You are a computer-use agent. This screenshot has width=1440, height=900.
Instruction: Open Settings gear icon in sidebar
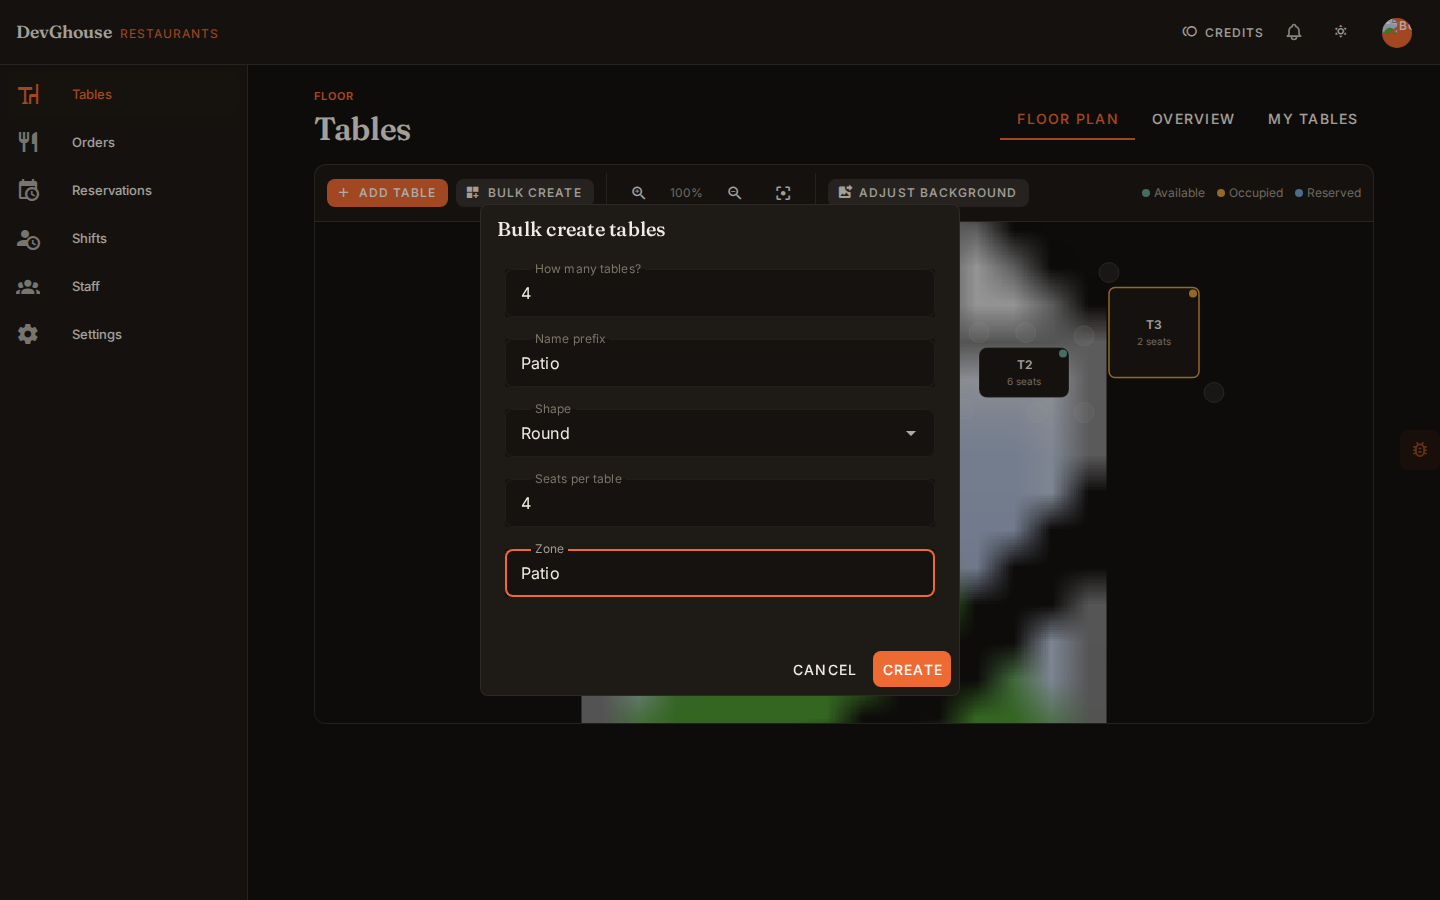click(28, 334)
